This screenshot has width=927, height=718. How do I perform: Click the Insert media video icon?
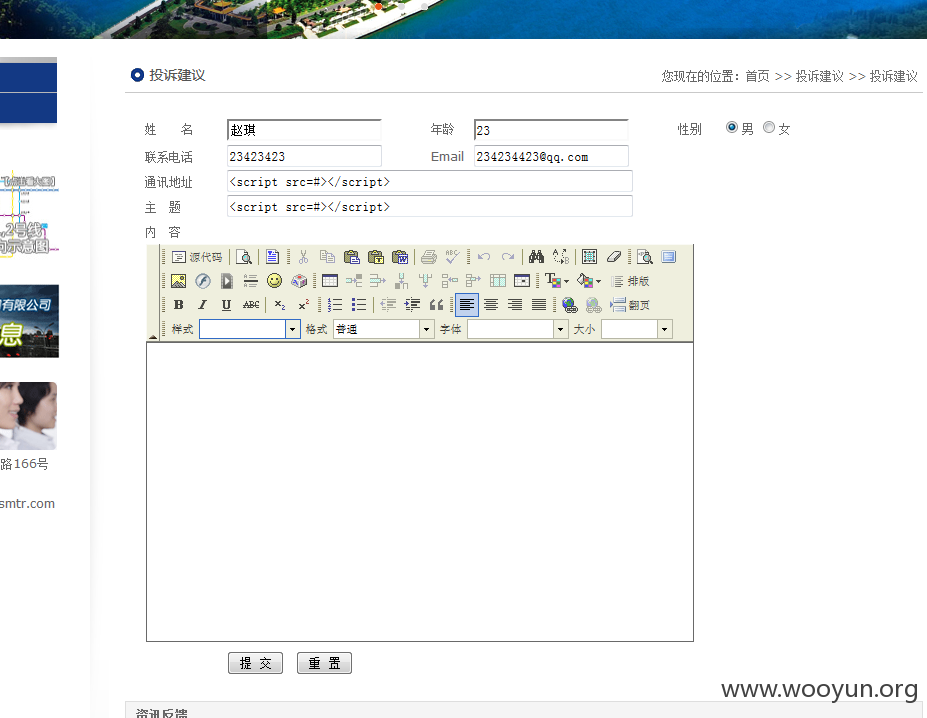226,281
